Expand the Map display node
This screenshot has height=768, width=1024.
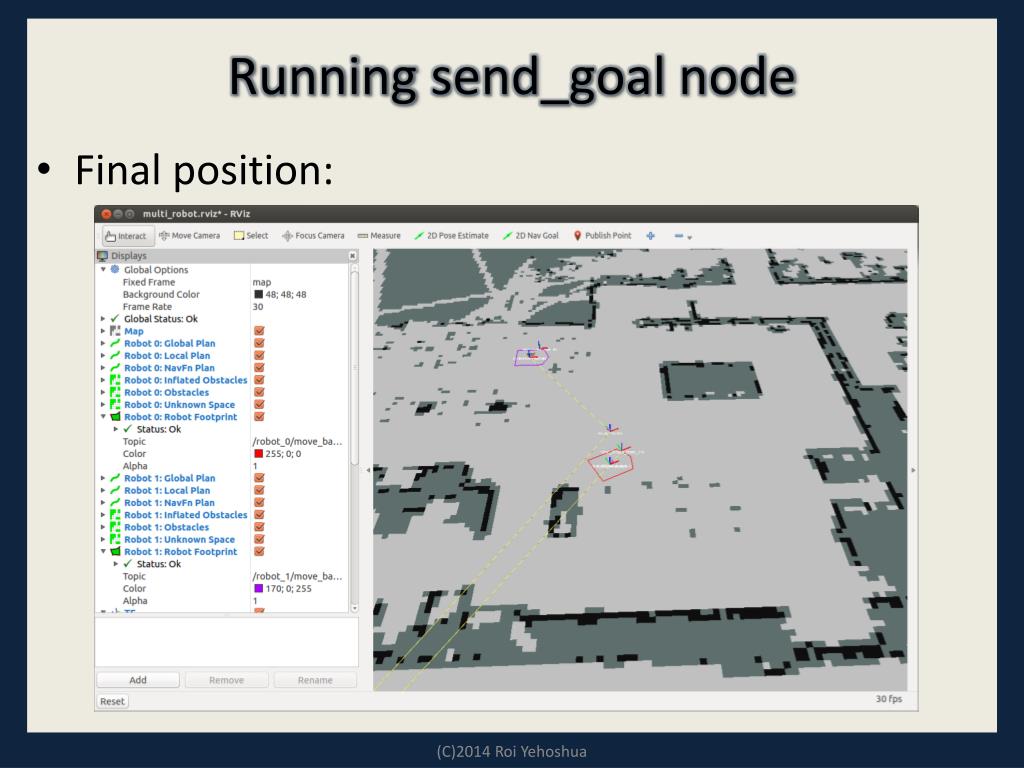point(103,331)
